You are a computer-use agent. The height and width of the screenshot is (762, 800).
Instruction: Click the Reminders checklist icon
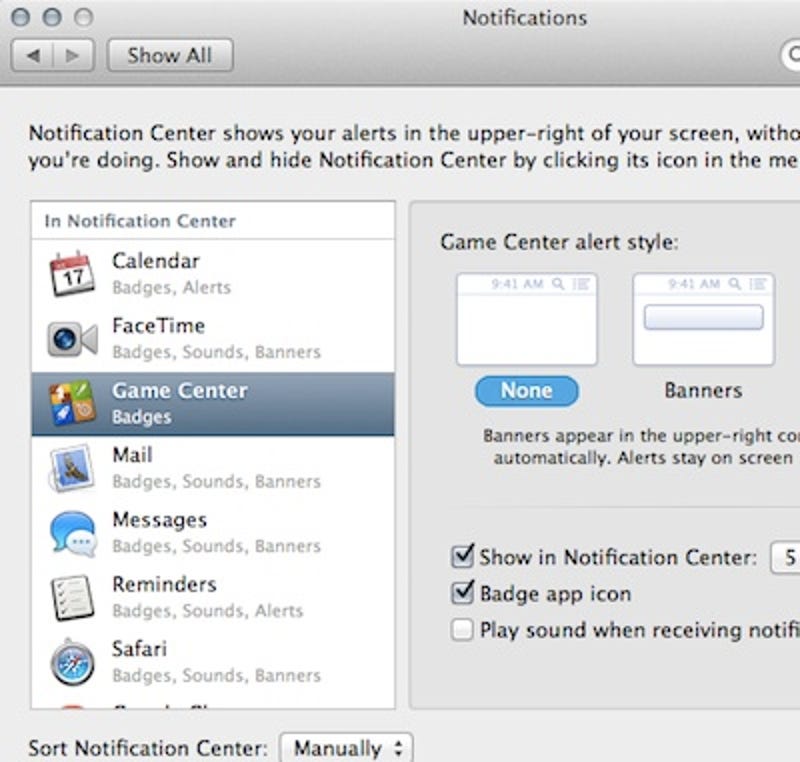click(72, 598)
